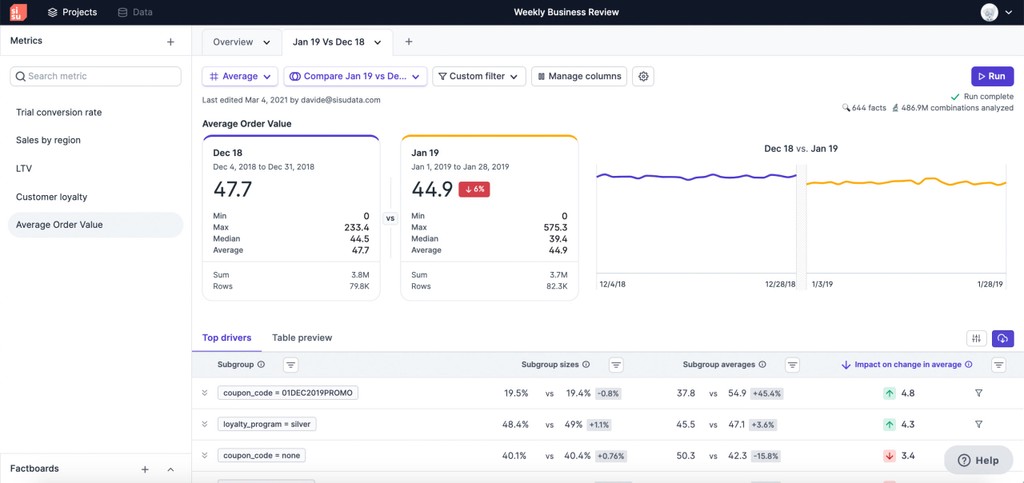Image resolution: width=1024 pixels, height=483 pixels.
Task: Open settings gear next to Manage columns
Action: 644,76
